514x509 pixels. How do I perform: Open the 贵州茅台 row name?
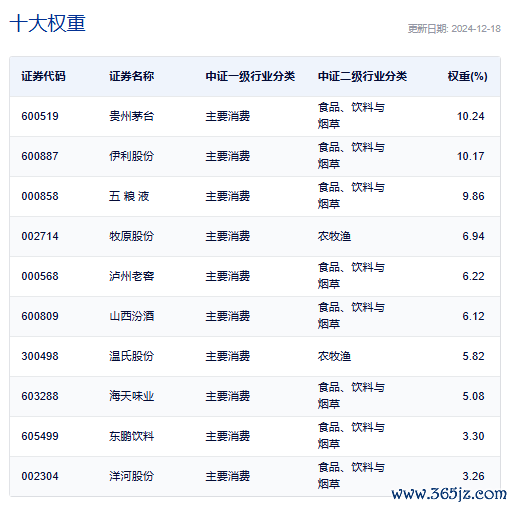click(132, 116)
